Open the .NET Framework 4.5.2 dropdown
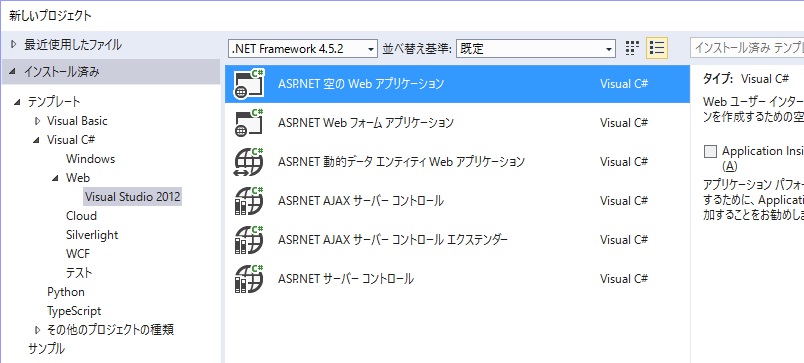 pos(303,49)
